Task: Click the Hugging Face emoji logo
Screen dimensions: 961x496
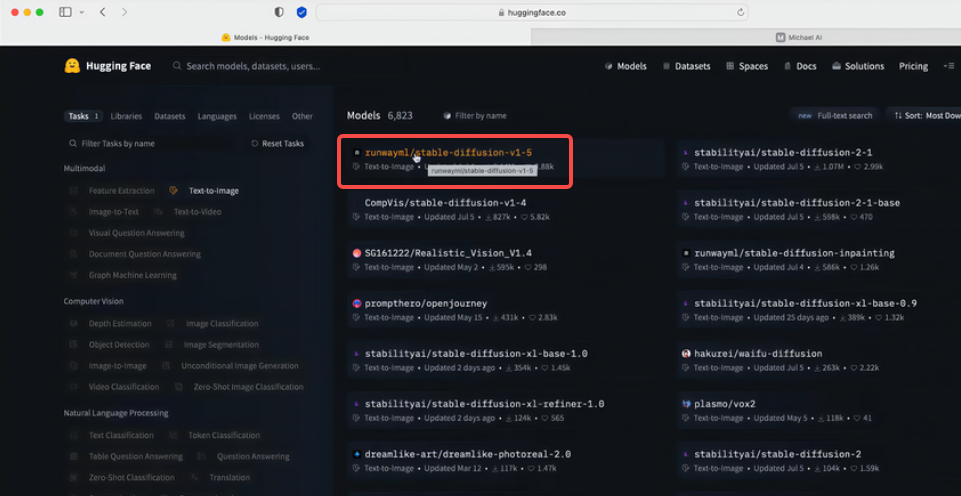Action: pos(72,66)
